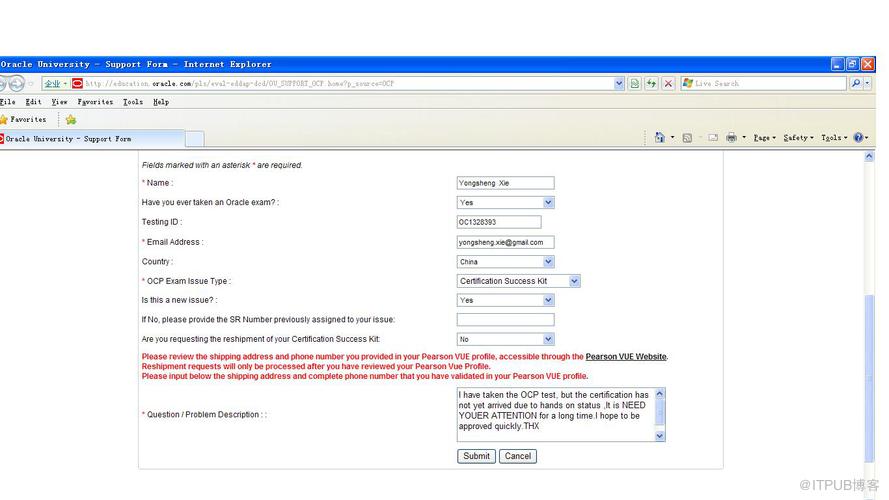Follow the Pearson VUE Website link
Viewport: 889px width, 500px height.
pyautogui.click(x=626, y=357)
